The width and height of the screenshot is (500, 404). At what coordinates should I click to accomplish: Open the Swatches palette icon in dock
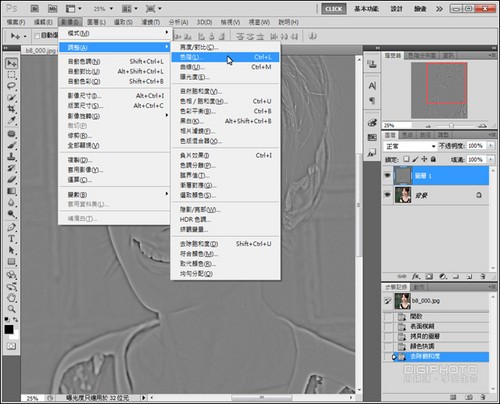point(372,138)
